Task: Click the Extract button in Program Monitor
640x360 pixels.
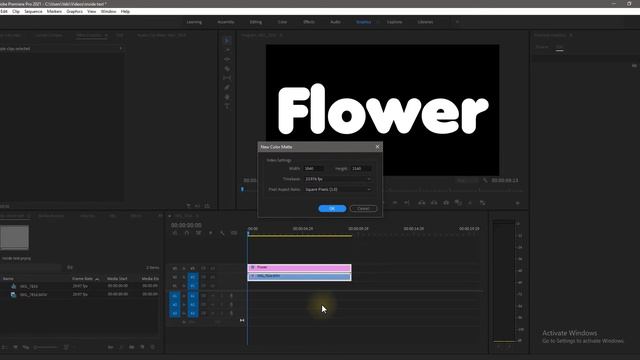Action: point(434,202)
